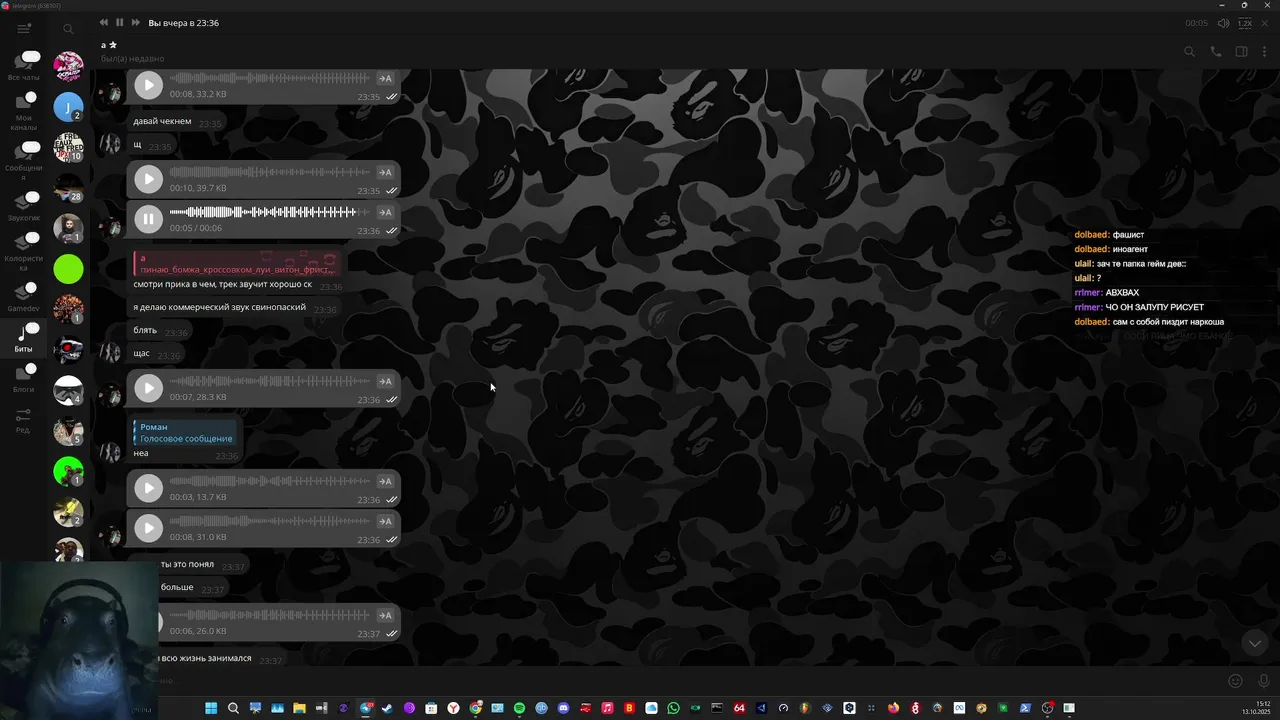Play the 00:08, 33.2 KB voice message

(x=148, y=85)
